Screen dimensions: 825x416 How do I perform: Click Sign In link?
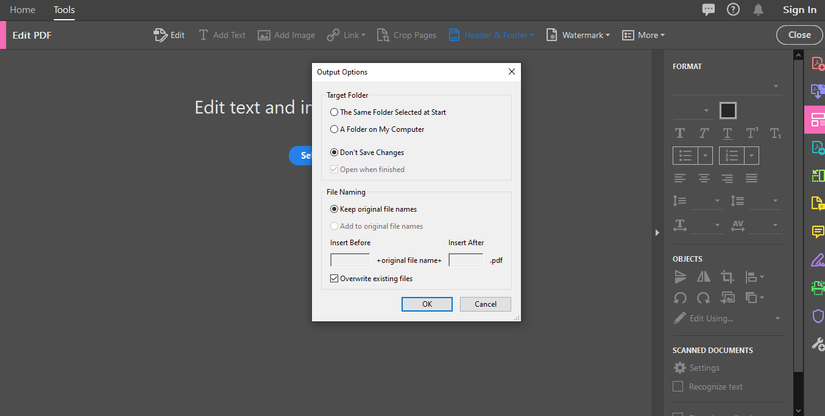[x=799, y=9]
